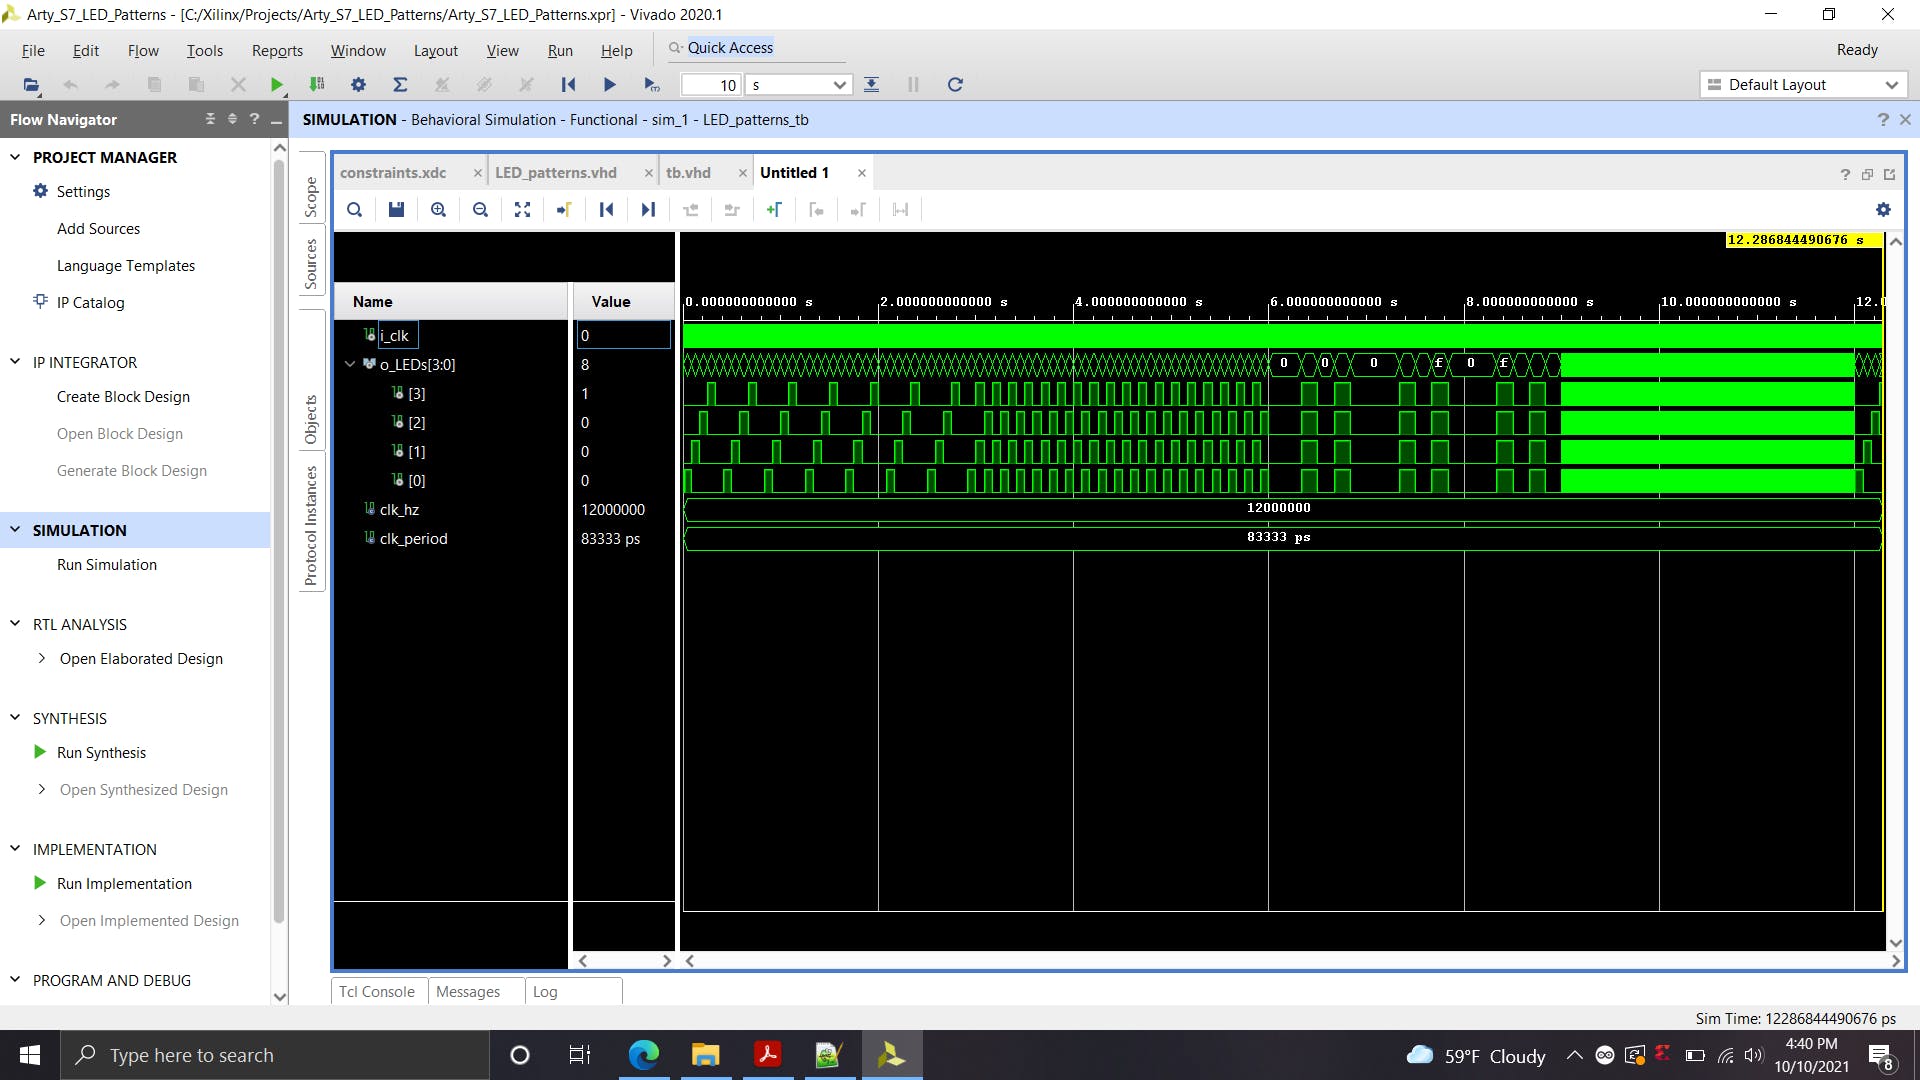Screen dimensions: 1920x1080
Task: Click the waveform Zoom Out icon
Action: pyautogui.click(x=480, y=210)
